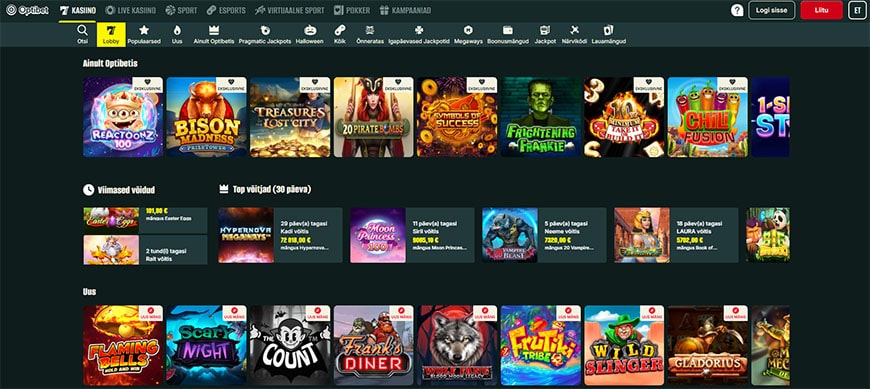Switch to the Kasiino tab

point(77,10)
